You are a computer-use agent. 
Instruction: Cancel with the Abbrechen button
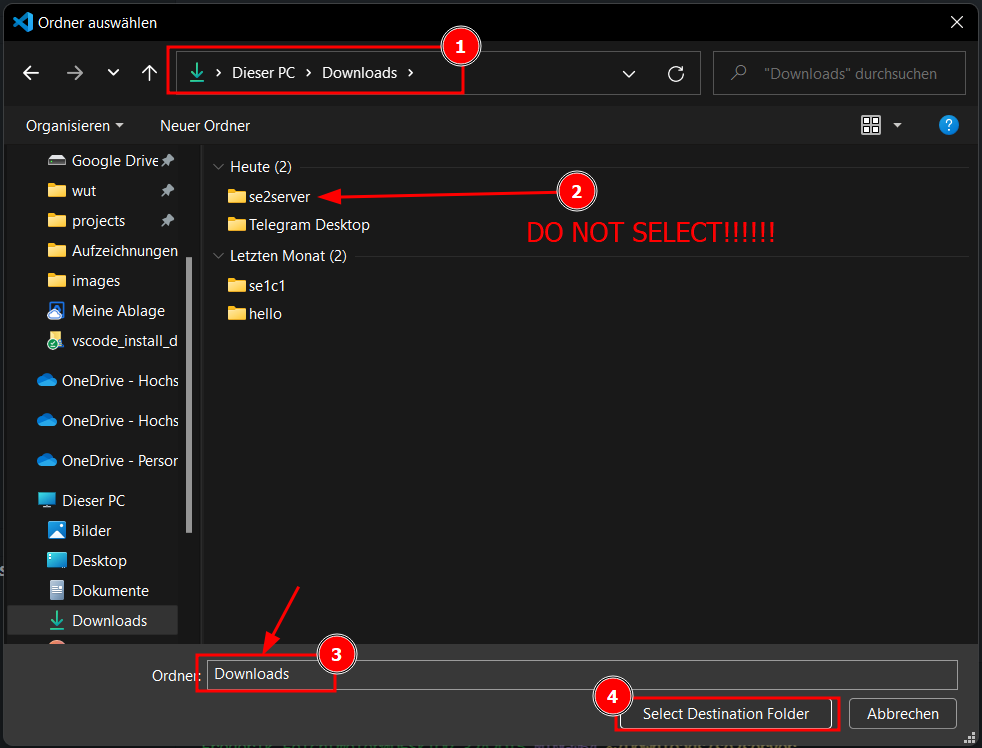(x=902, y=714)
